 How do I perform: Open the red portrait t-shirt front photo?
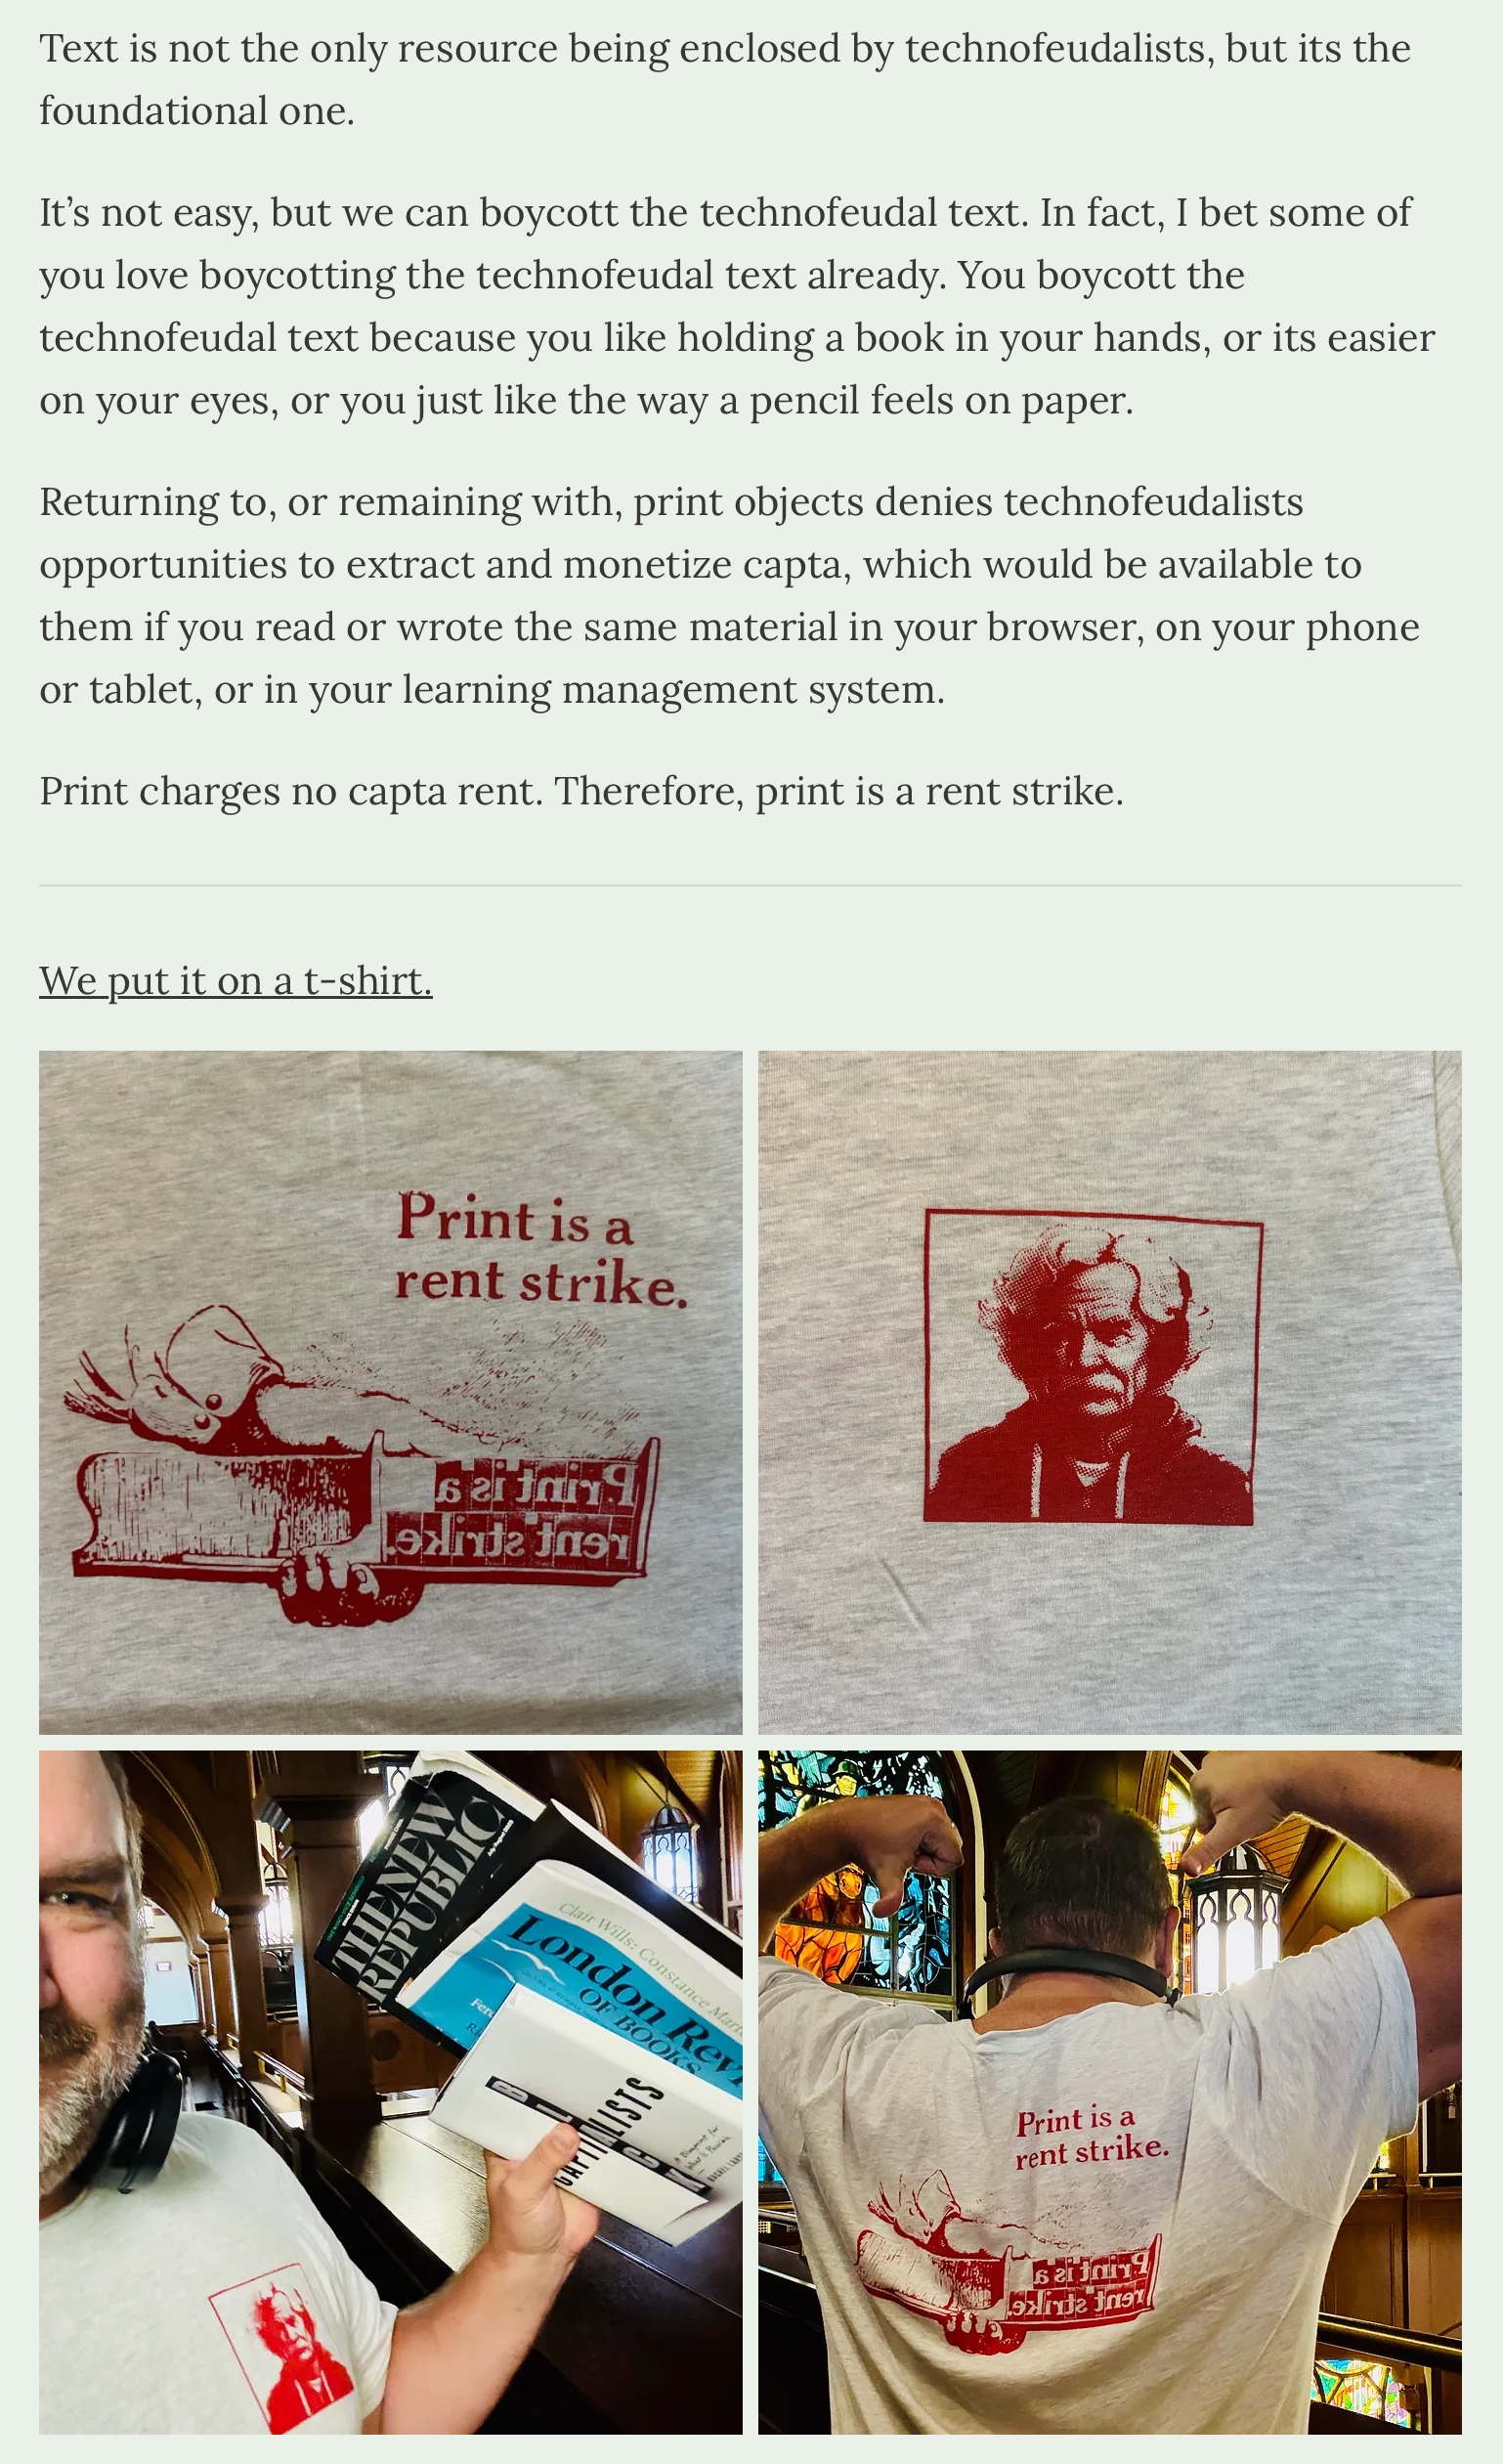click(1110, 1392)
